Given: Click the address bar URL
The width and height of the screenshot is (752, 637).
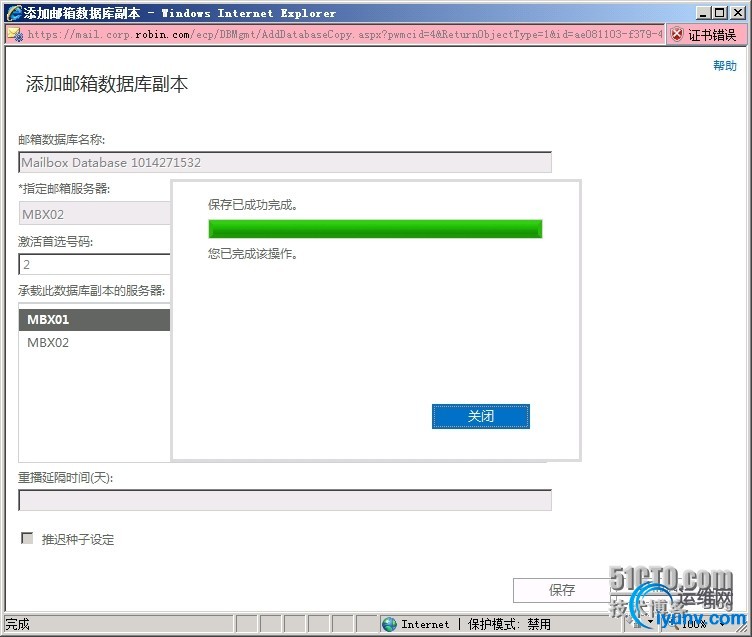Looking at the screenshot, I should 345,35.
